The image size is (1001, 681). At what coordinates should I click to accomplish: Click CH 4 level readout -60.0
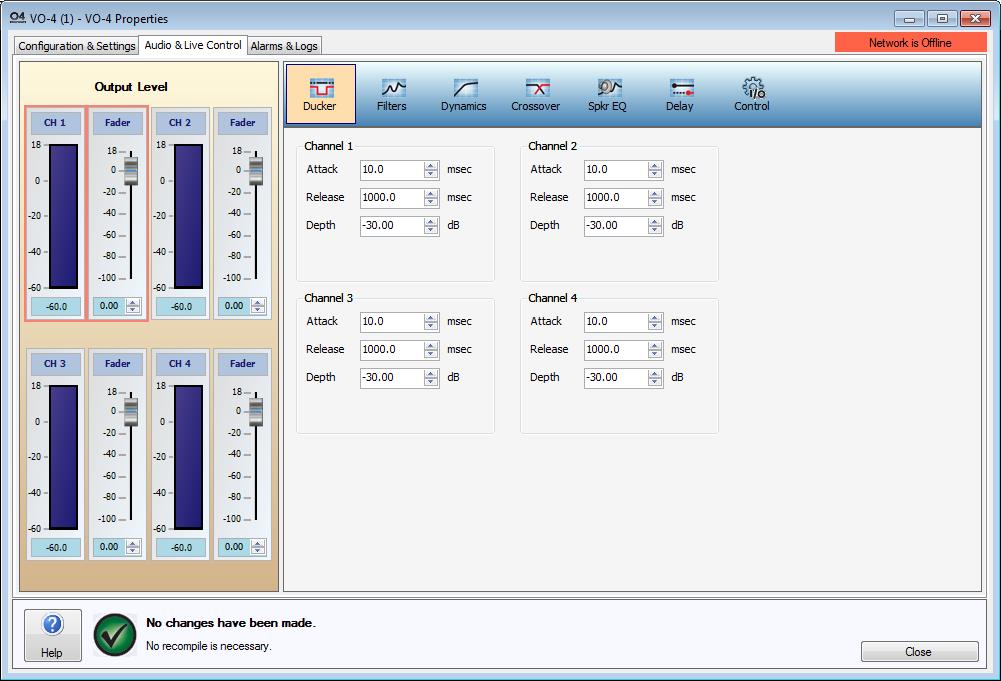(181, 548)
